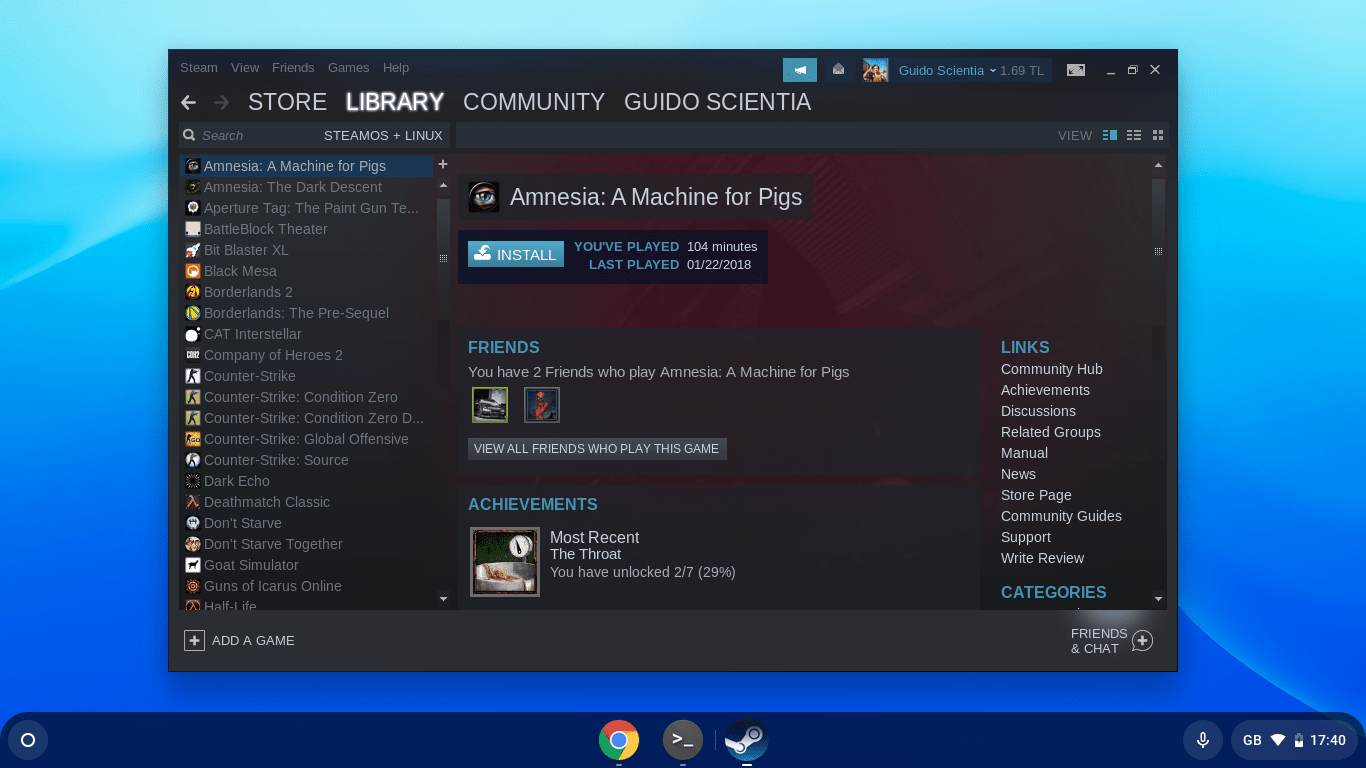Open Friends & Chat bubble icon
The image size is (1366, 768).
1142,641
